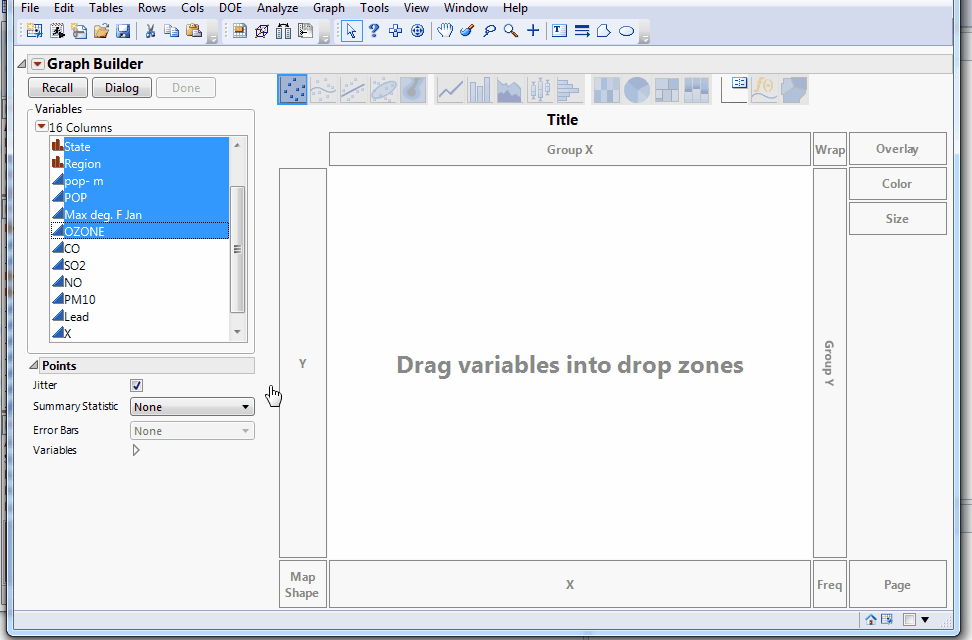Expand the Variables disclosure arrow under Points
The height and width of the screenshot is (640, 972).
coord(137,450)
